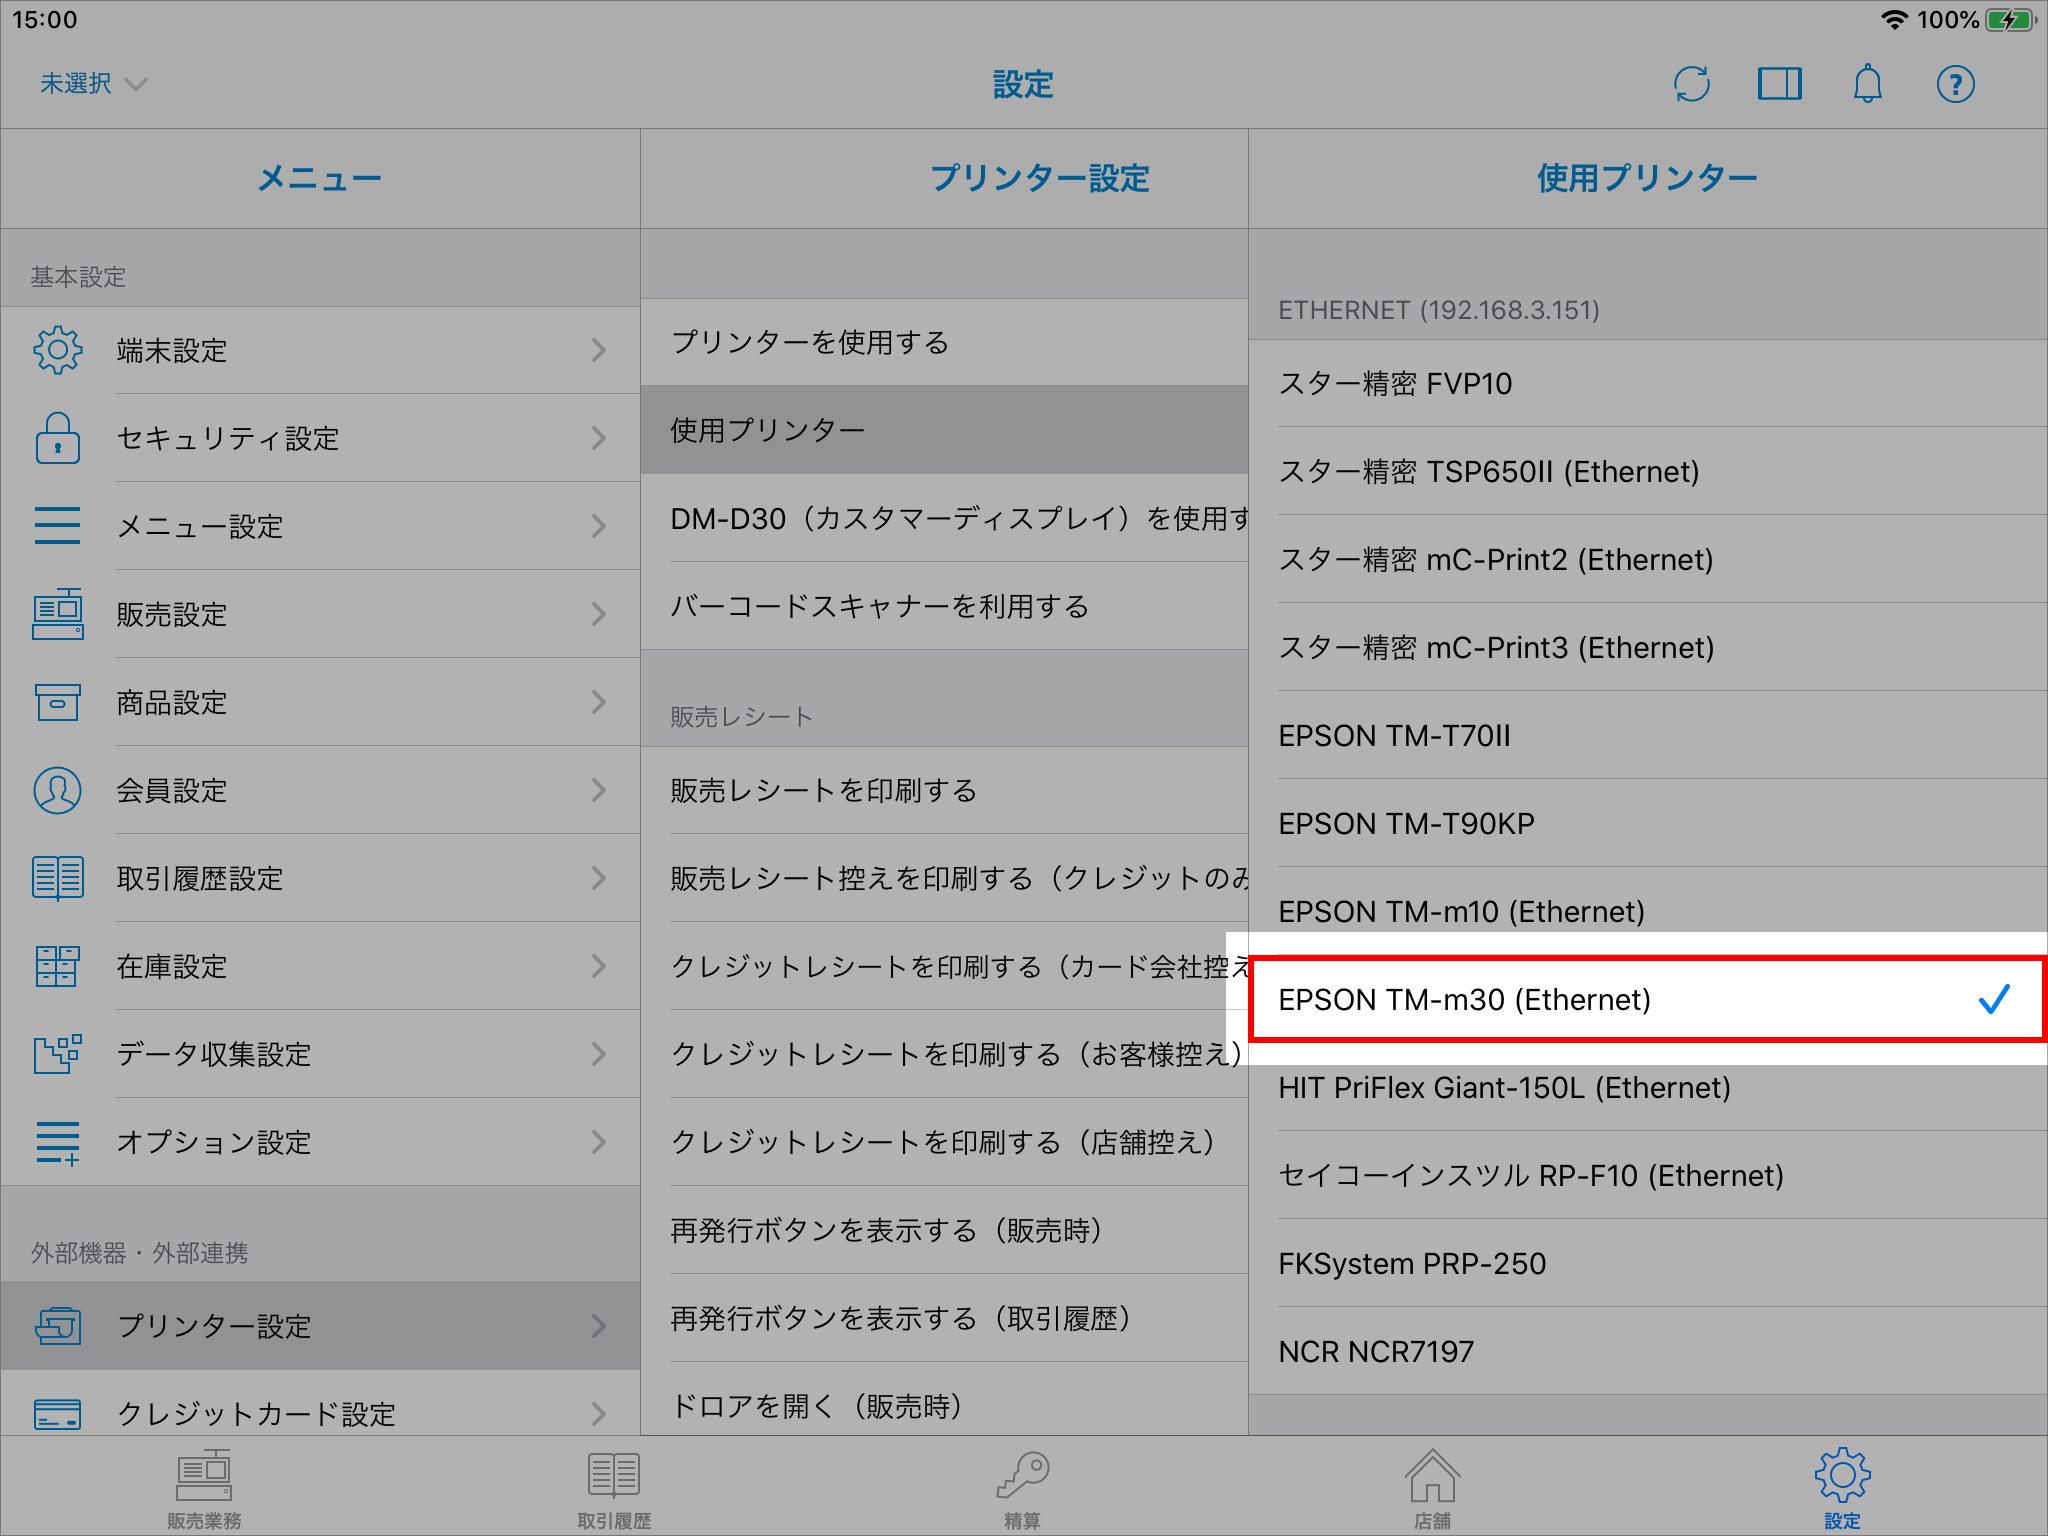Tap the 在庫設定 shelf icon
2048x1536 pixels.
(x=58, y=966)
